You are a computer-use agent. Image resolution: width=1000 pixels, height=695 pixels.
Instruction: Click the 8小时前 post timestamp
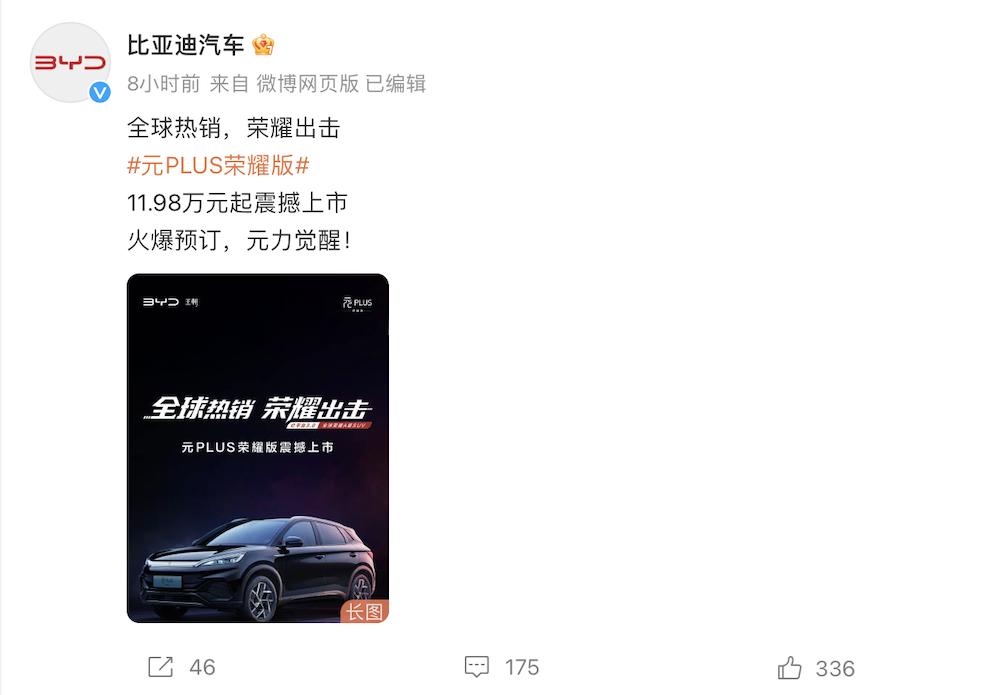point(164,84)
